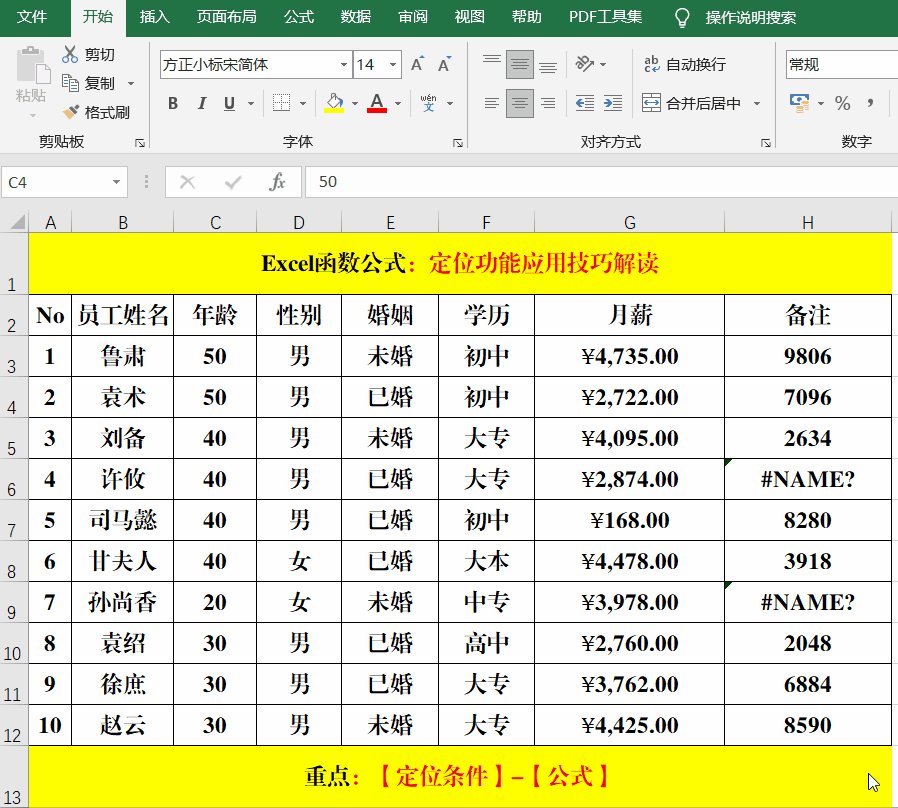Viewport: 898px width, 808px height.
Task: Click the Copy icon
Action: (x=70, y=83)
